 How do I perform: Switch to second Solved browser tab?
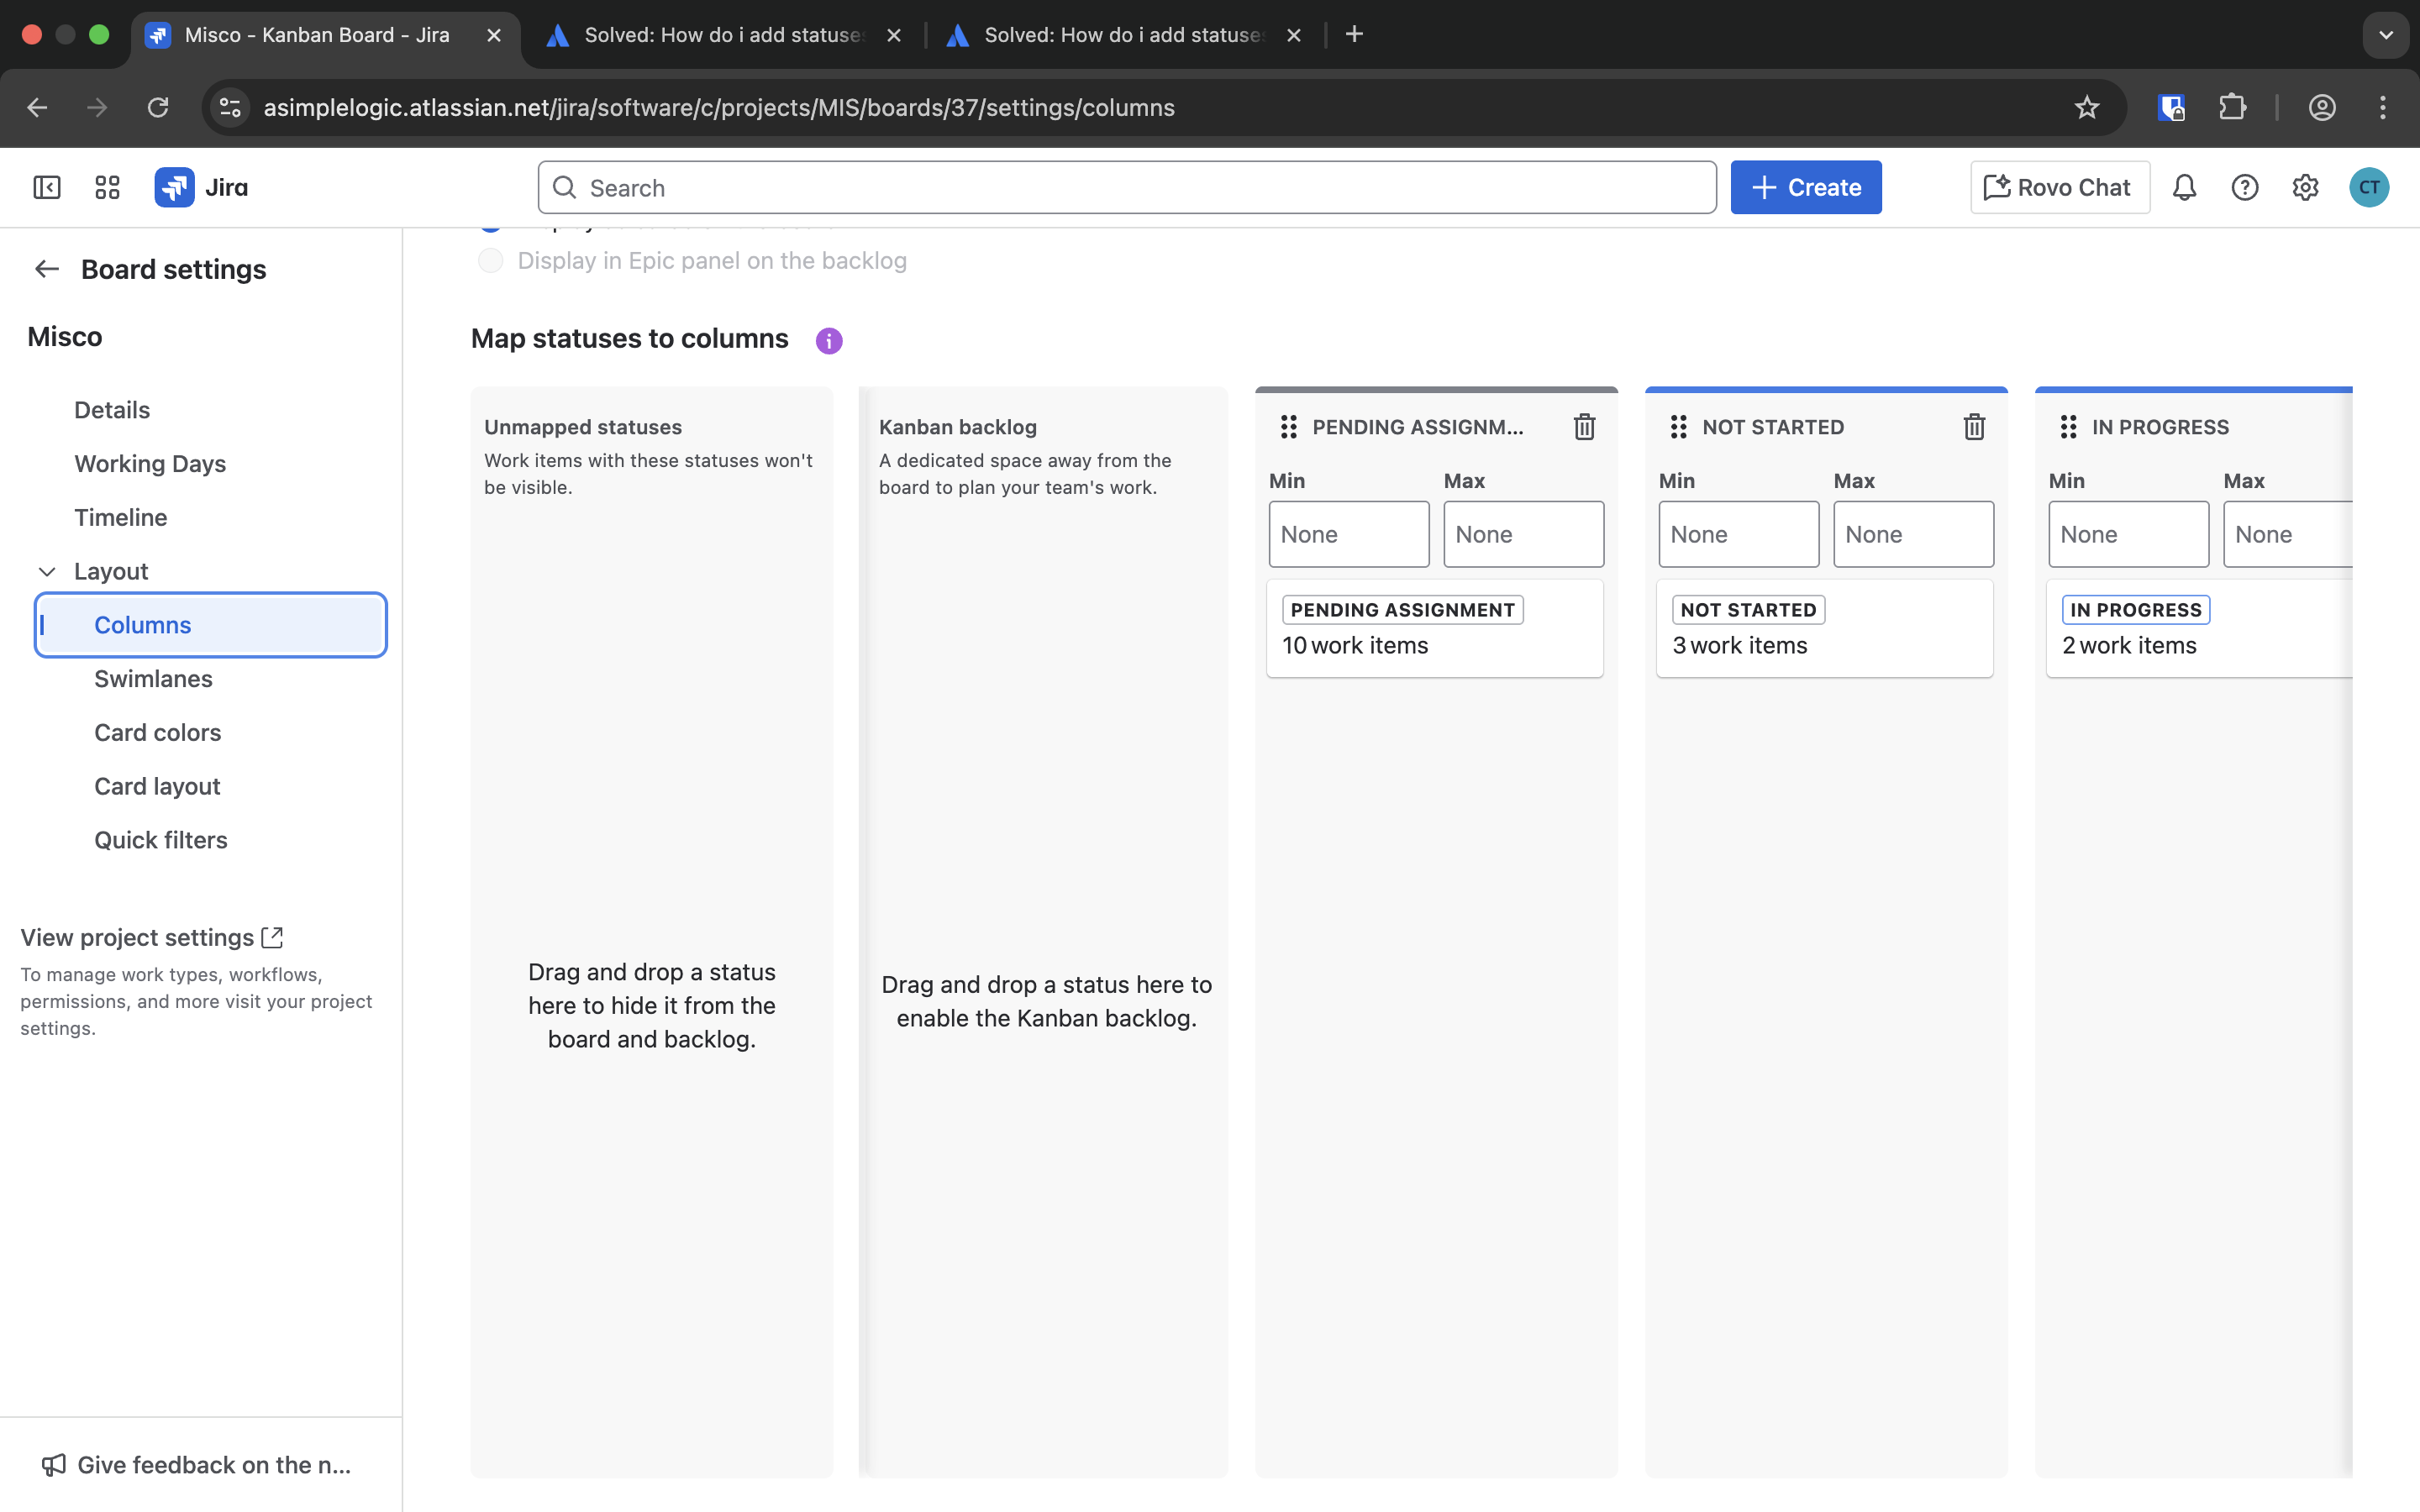pyautogui.click(x=1122, y=35)
